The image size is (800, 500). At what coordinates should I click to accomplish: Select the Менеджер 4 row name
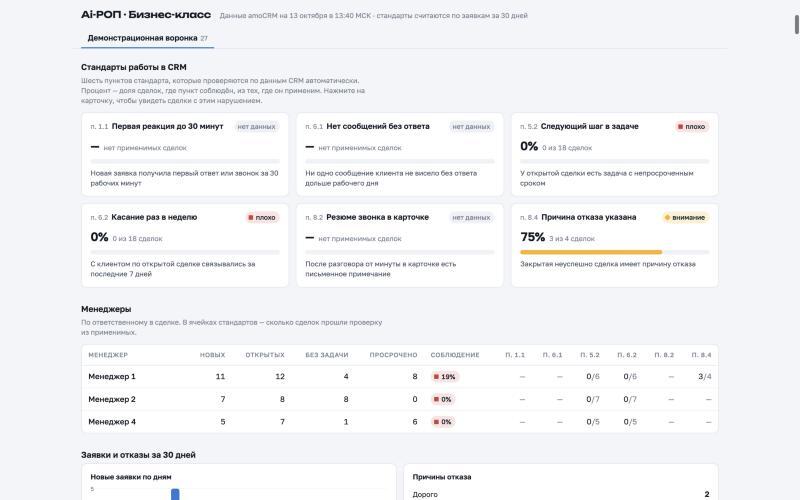pyautogui.click(x=112, y=421)
